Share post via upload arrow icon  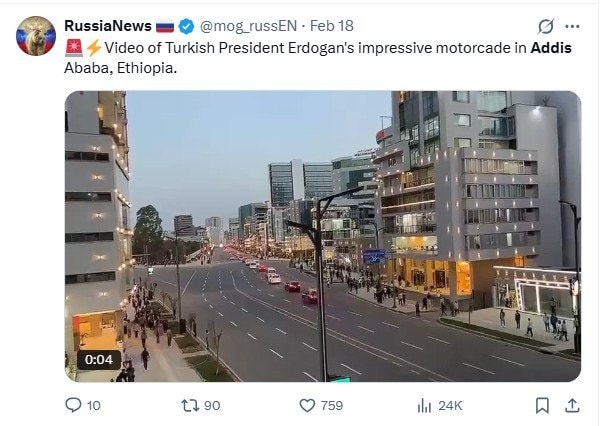tap(572, 405)
